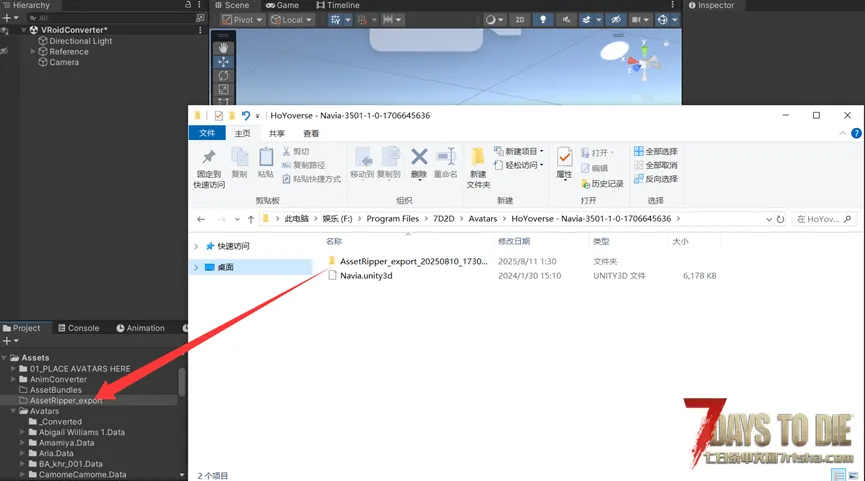
Task: Toggle scene lighting bulb icon
Action: (x=543, y=20)
